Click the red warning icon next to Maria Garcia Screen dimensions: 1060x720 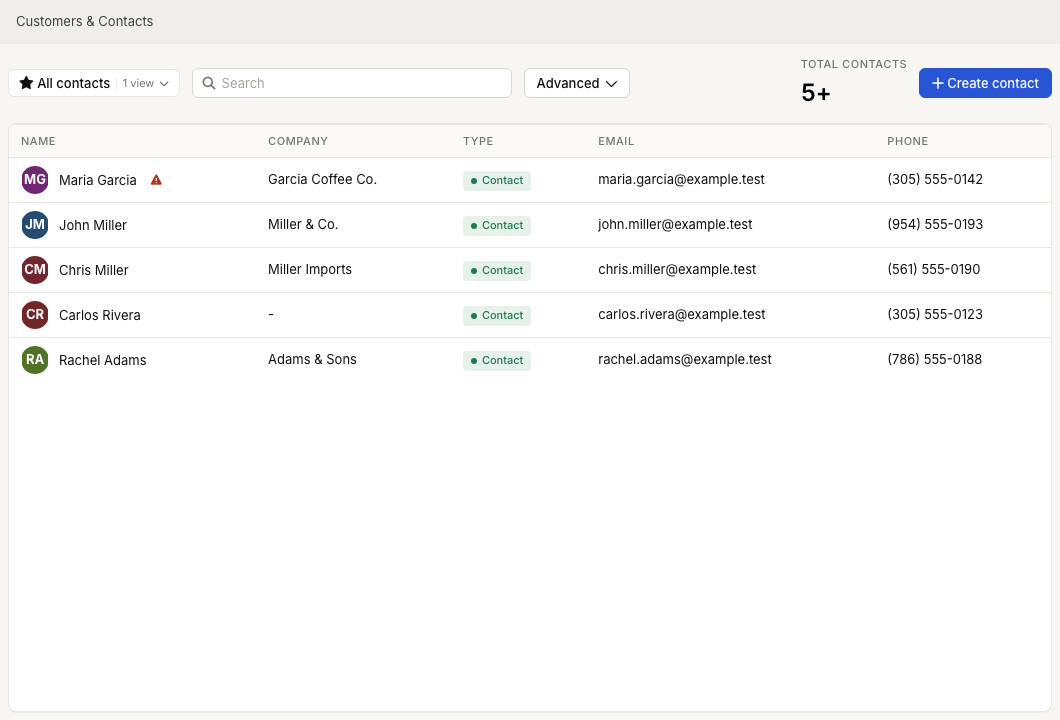tap(156, 180)
